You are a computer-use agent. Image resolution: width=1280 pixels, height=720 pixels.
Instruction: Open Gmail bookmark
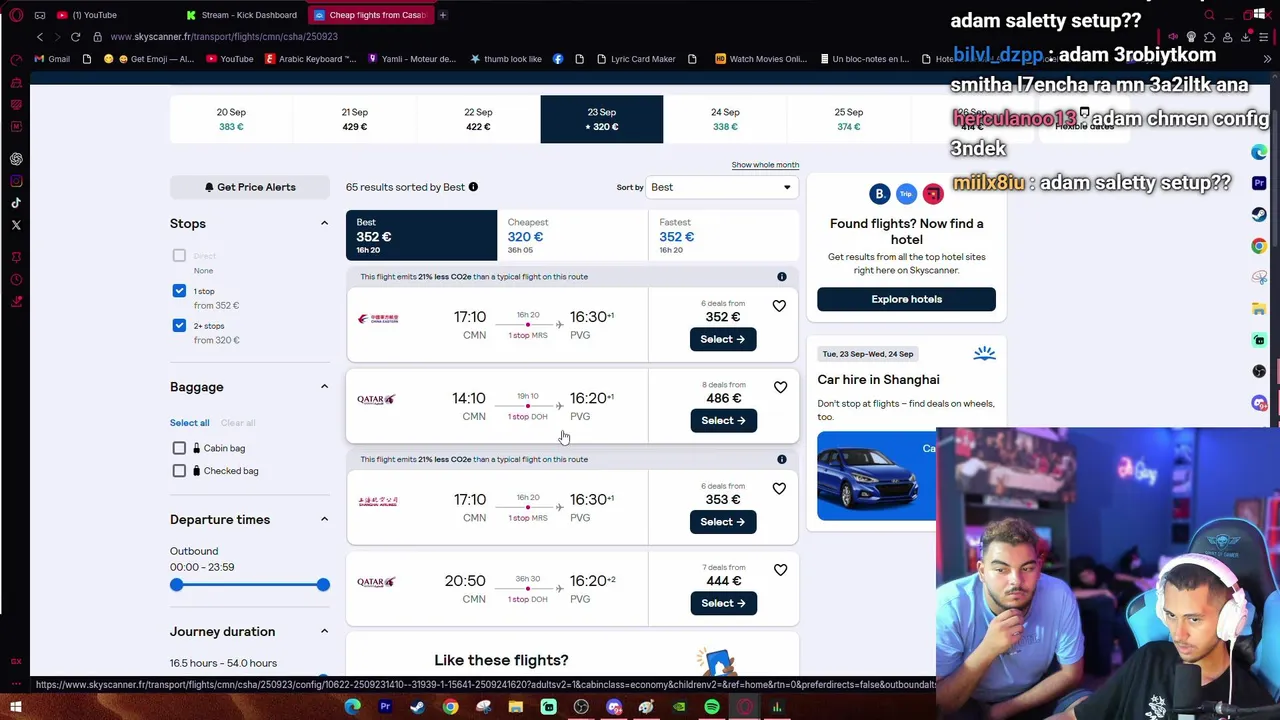pos(51,59)
